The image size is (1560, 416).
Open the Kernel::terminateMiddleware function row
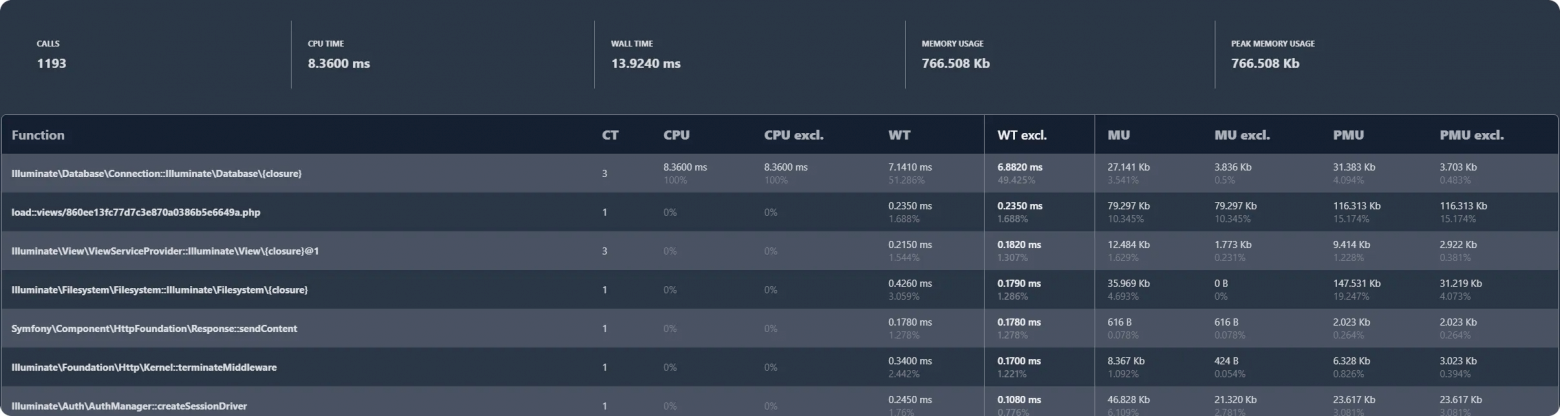pyautogui.click(x=144, y=368)
